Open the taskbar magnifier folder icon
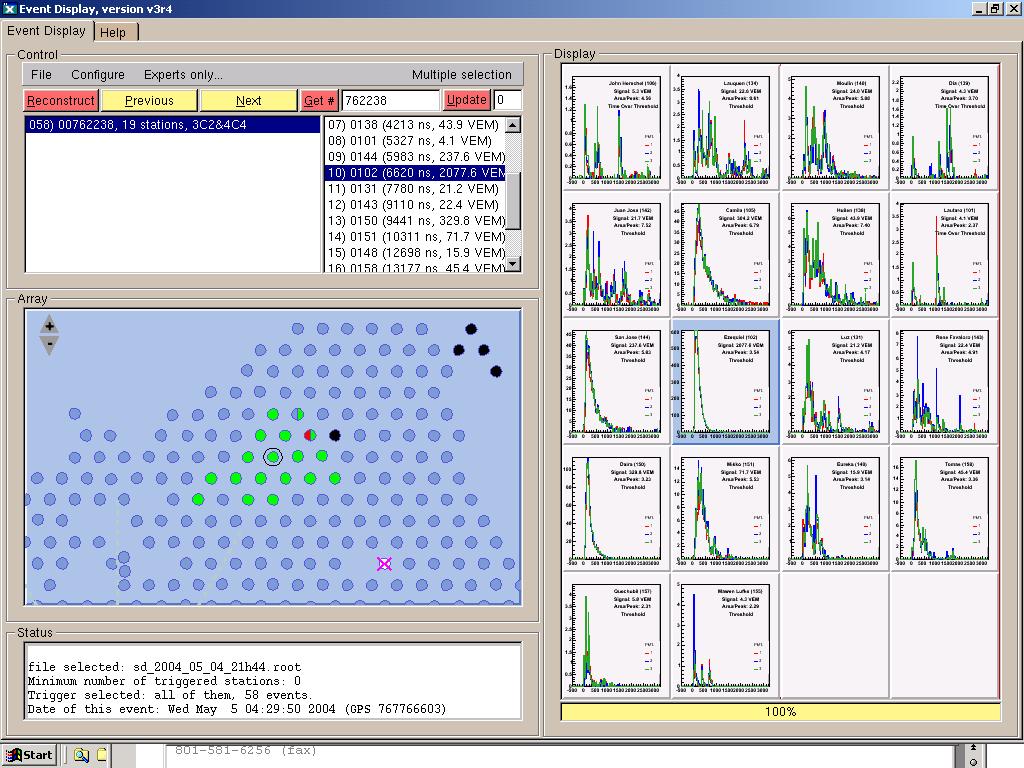Screen dimensions: 1024x768 click(81, 755)
